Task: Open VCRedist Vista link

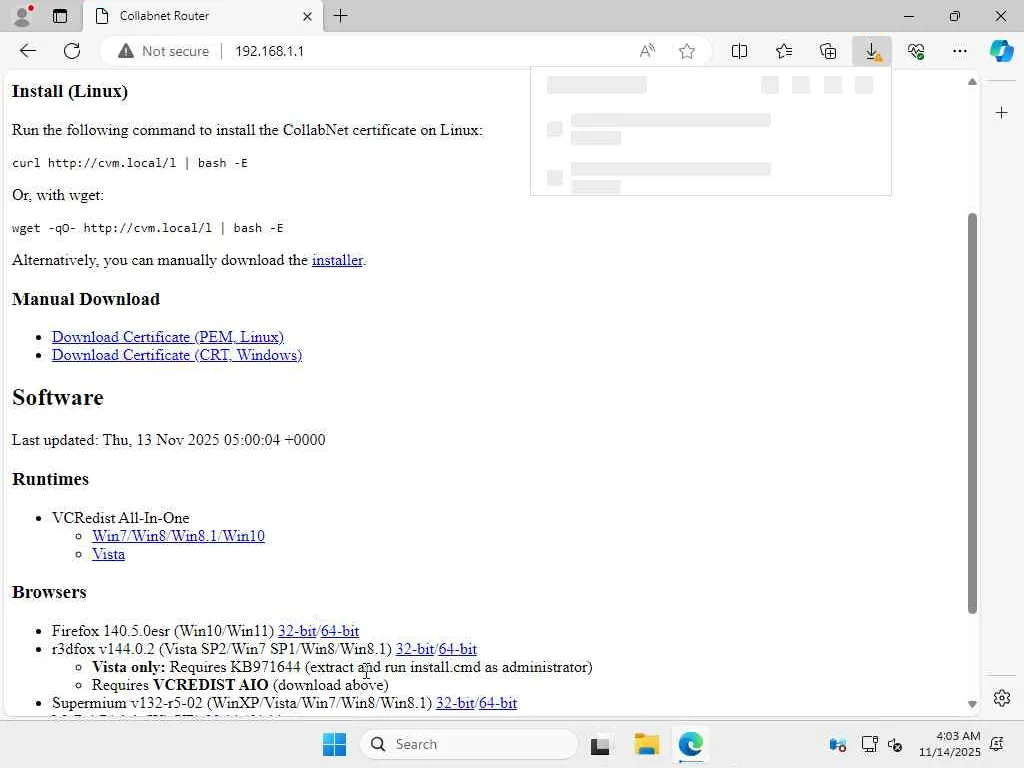Action: pyautogui.click(x=108, y=554)
